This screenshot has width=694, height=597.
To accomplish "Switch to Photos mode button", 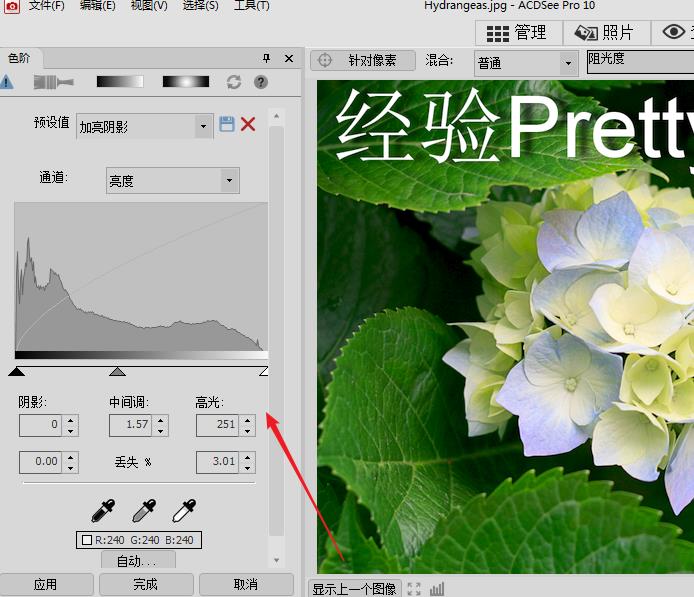I will 606,34.
